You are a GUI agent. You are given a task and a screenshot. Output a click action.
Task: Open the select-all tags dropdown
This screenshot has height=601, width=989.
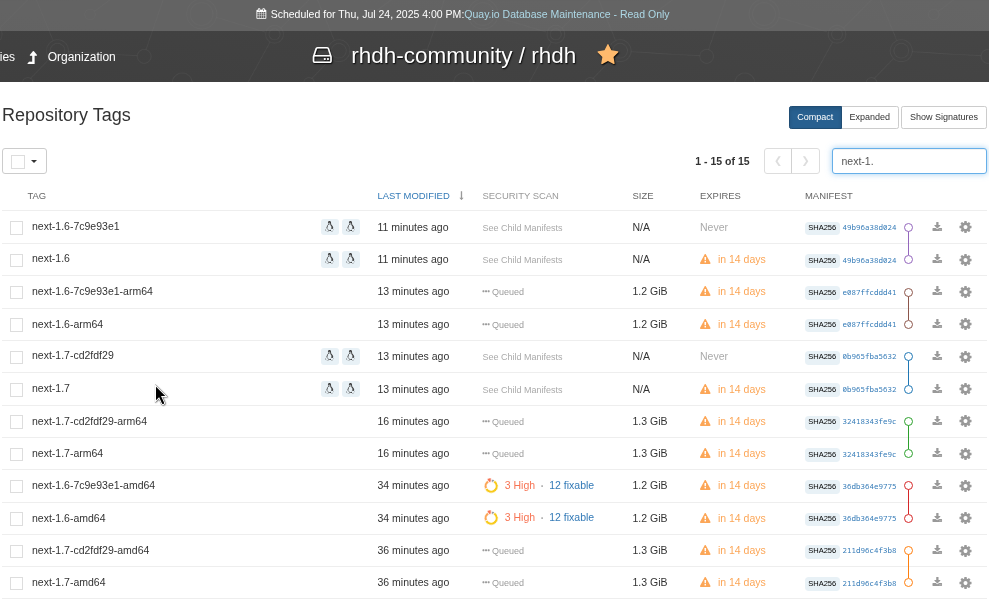coord(25,161)
